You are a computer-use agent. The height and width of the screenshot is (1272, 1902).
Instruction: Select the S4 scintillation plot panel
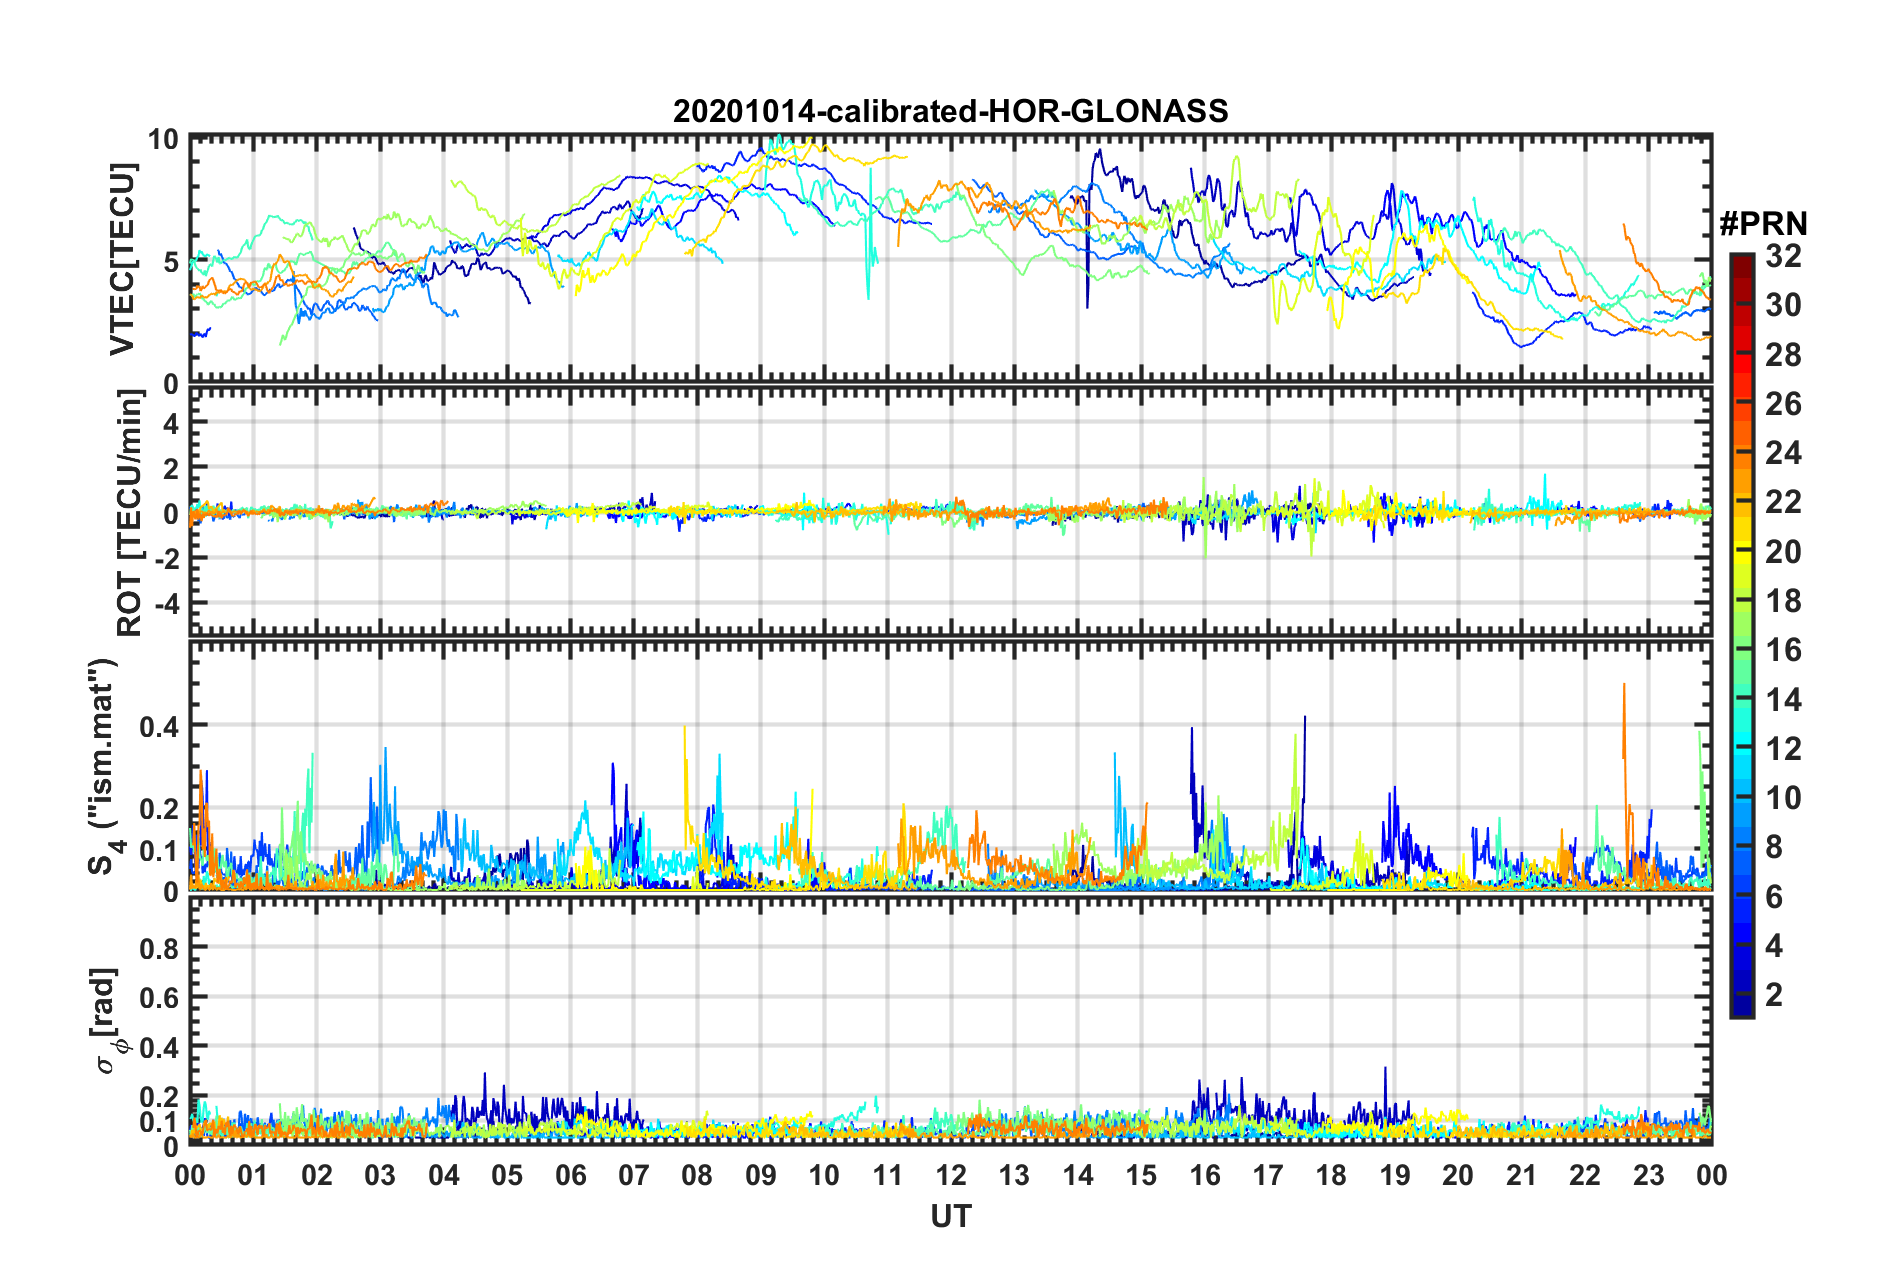951,766
